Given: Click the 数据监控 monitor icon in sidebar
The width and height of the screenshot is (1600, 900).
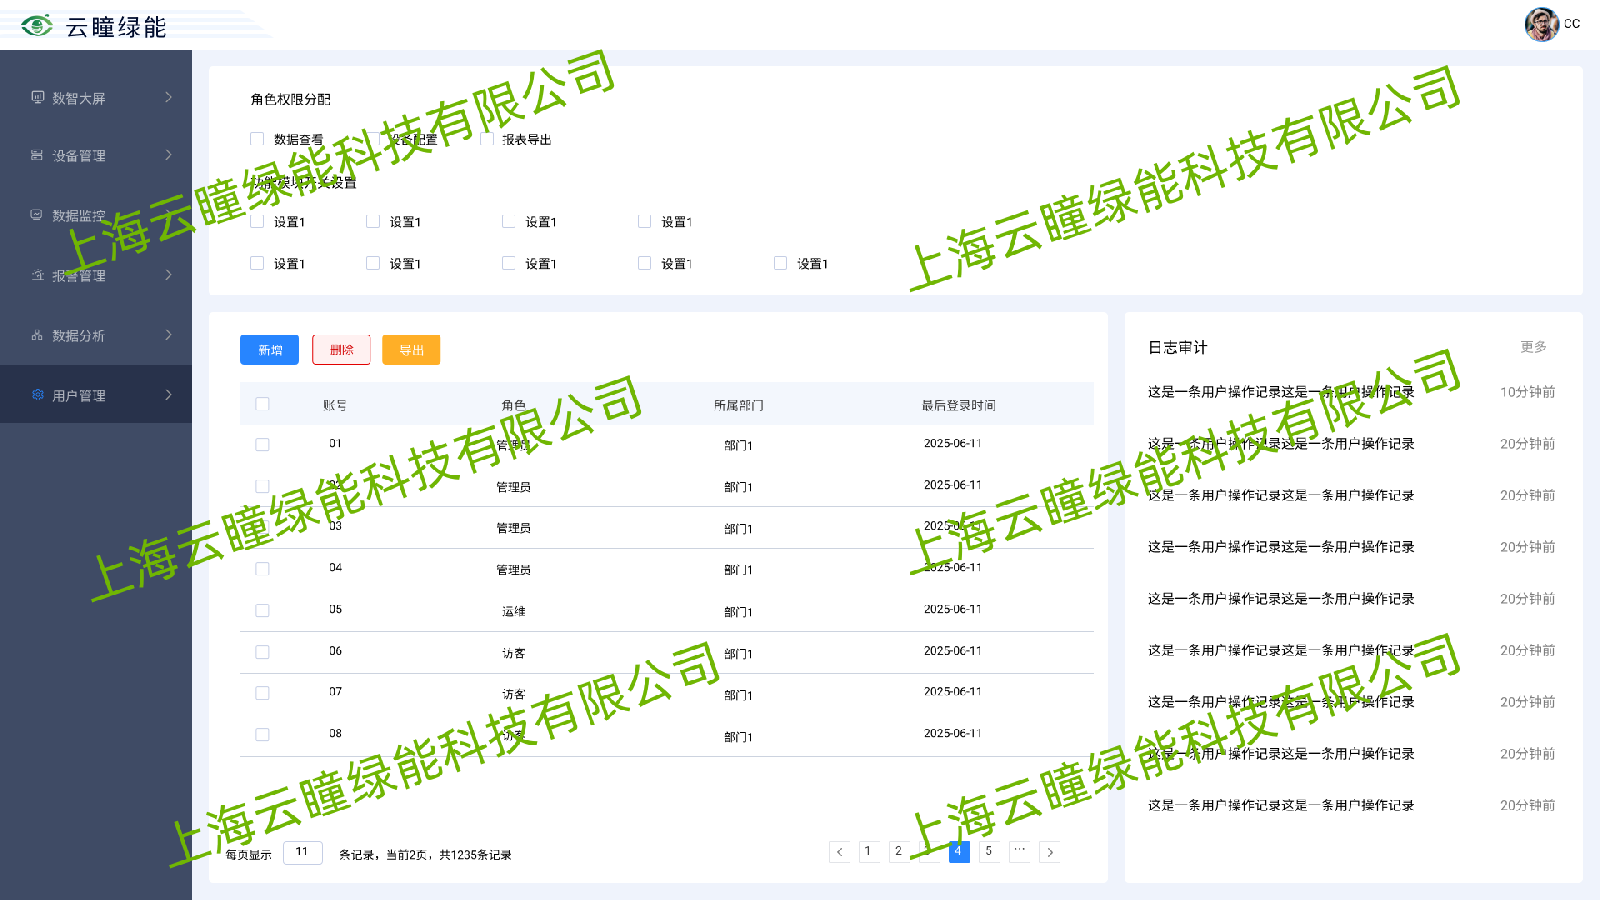Looking at the screenshot, I should pyautogui.click(x=37, y=215).
